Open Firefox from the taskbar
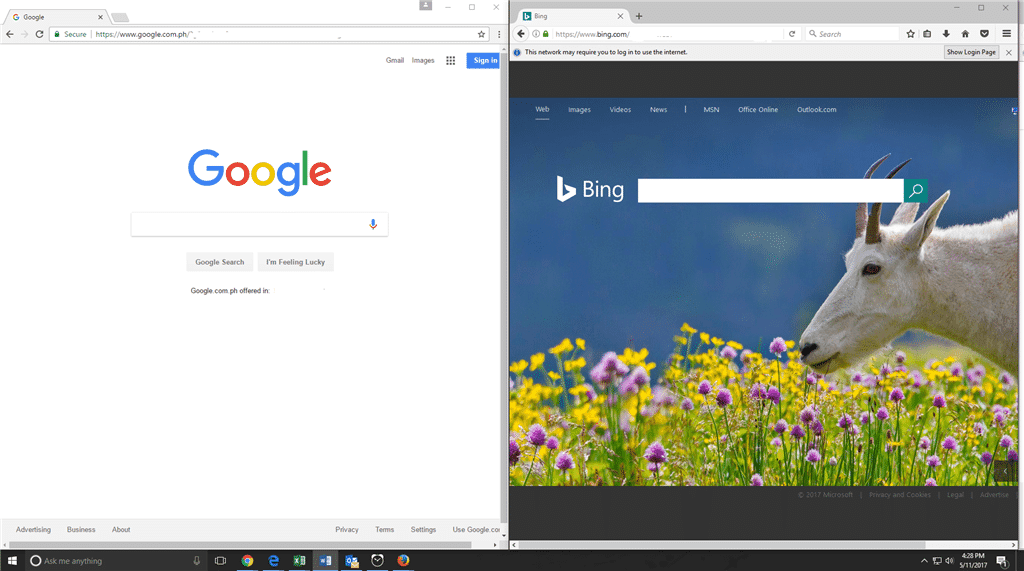 pos(403,561)
